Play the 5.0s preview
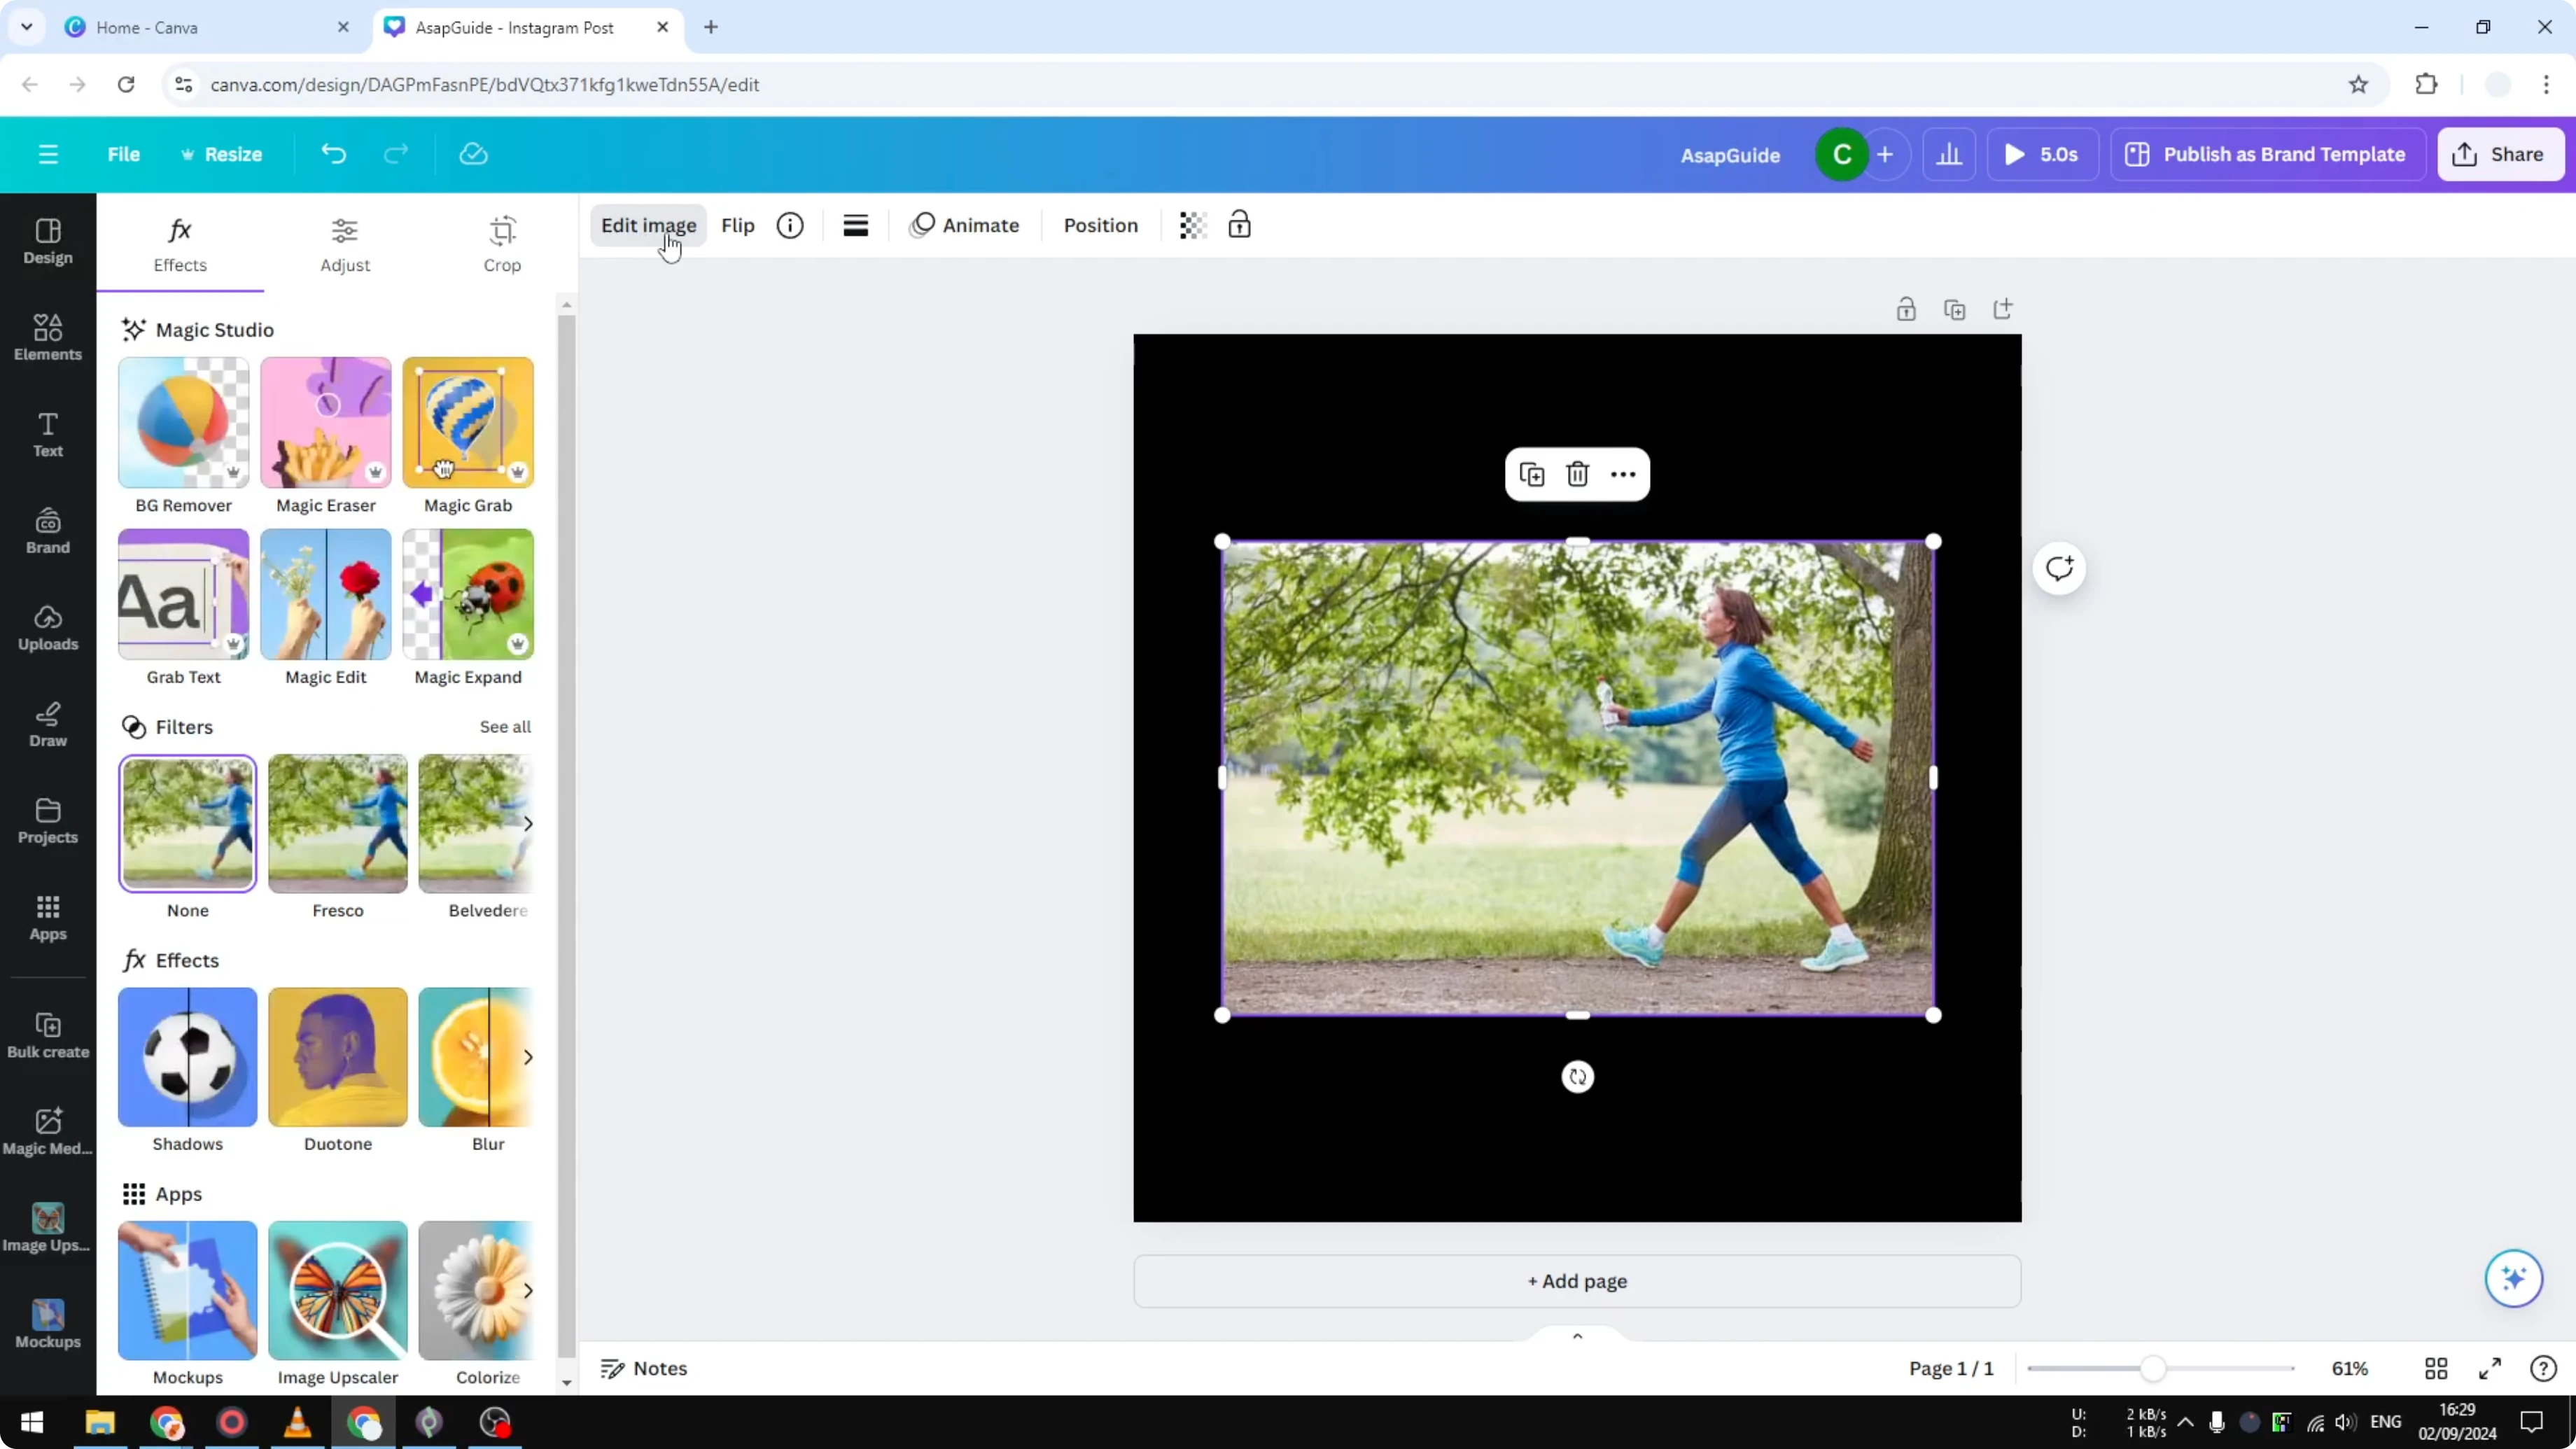Screen dimensions: 2576x1449 tap(2043, 154)
